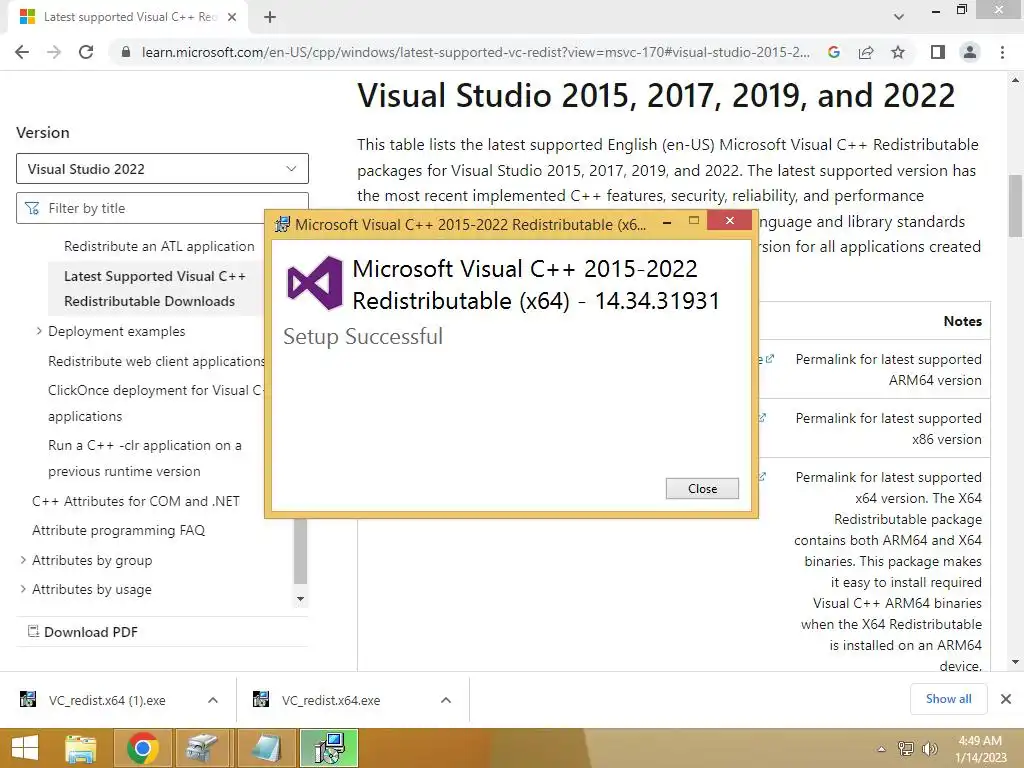Open taskbar clock 4:49 AM
Image resolution: width=1024 pixels, height=768 pixels.
click(980, 749)
